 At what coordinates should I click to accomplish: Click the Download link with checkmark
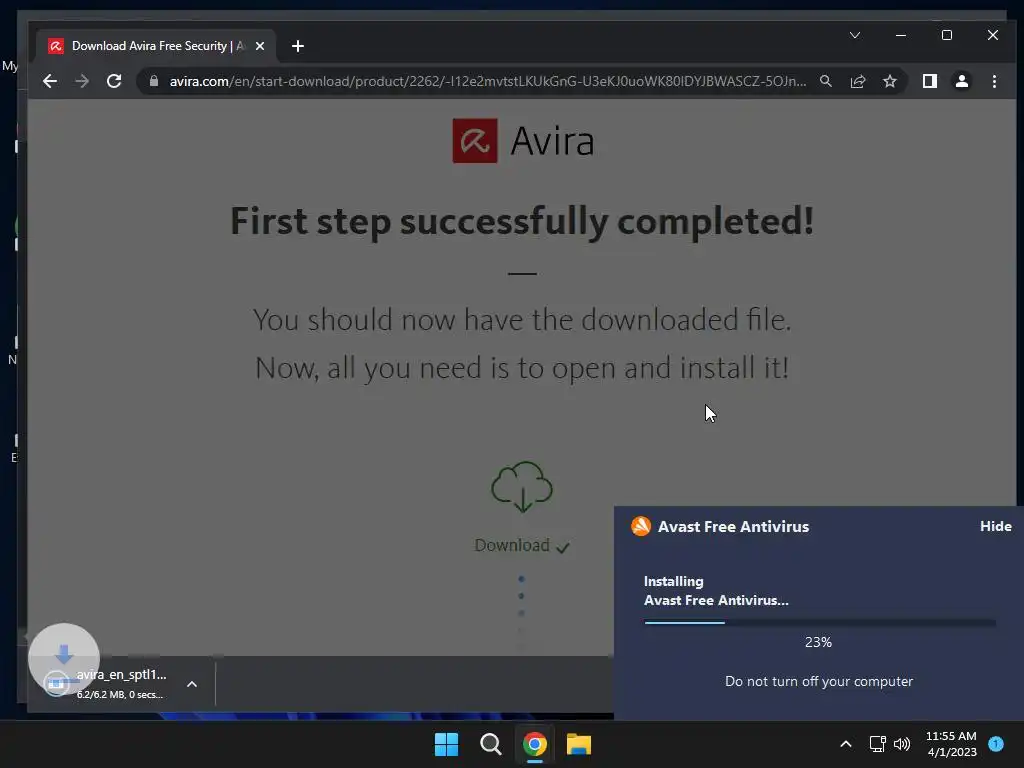coord(522,545)
